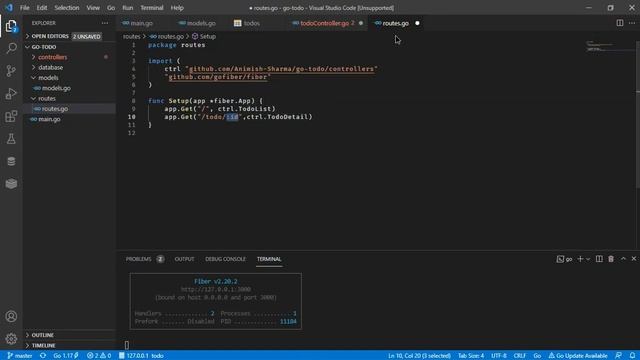Open the Terminal menu
This screenshot has width=640, height=360.
click(152, 8)
